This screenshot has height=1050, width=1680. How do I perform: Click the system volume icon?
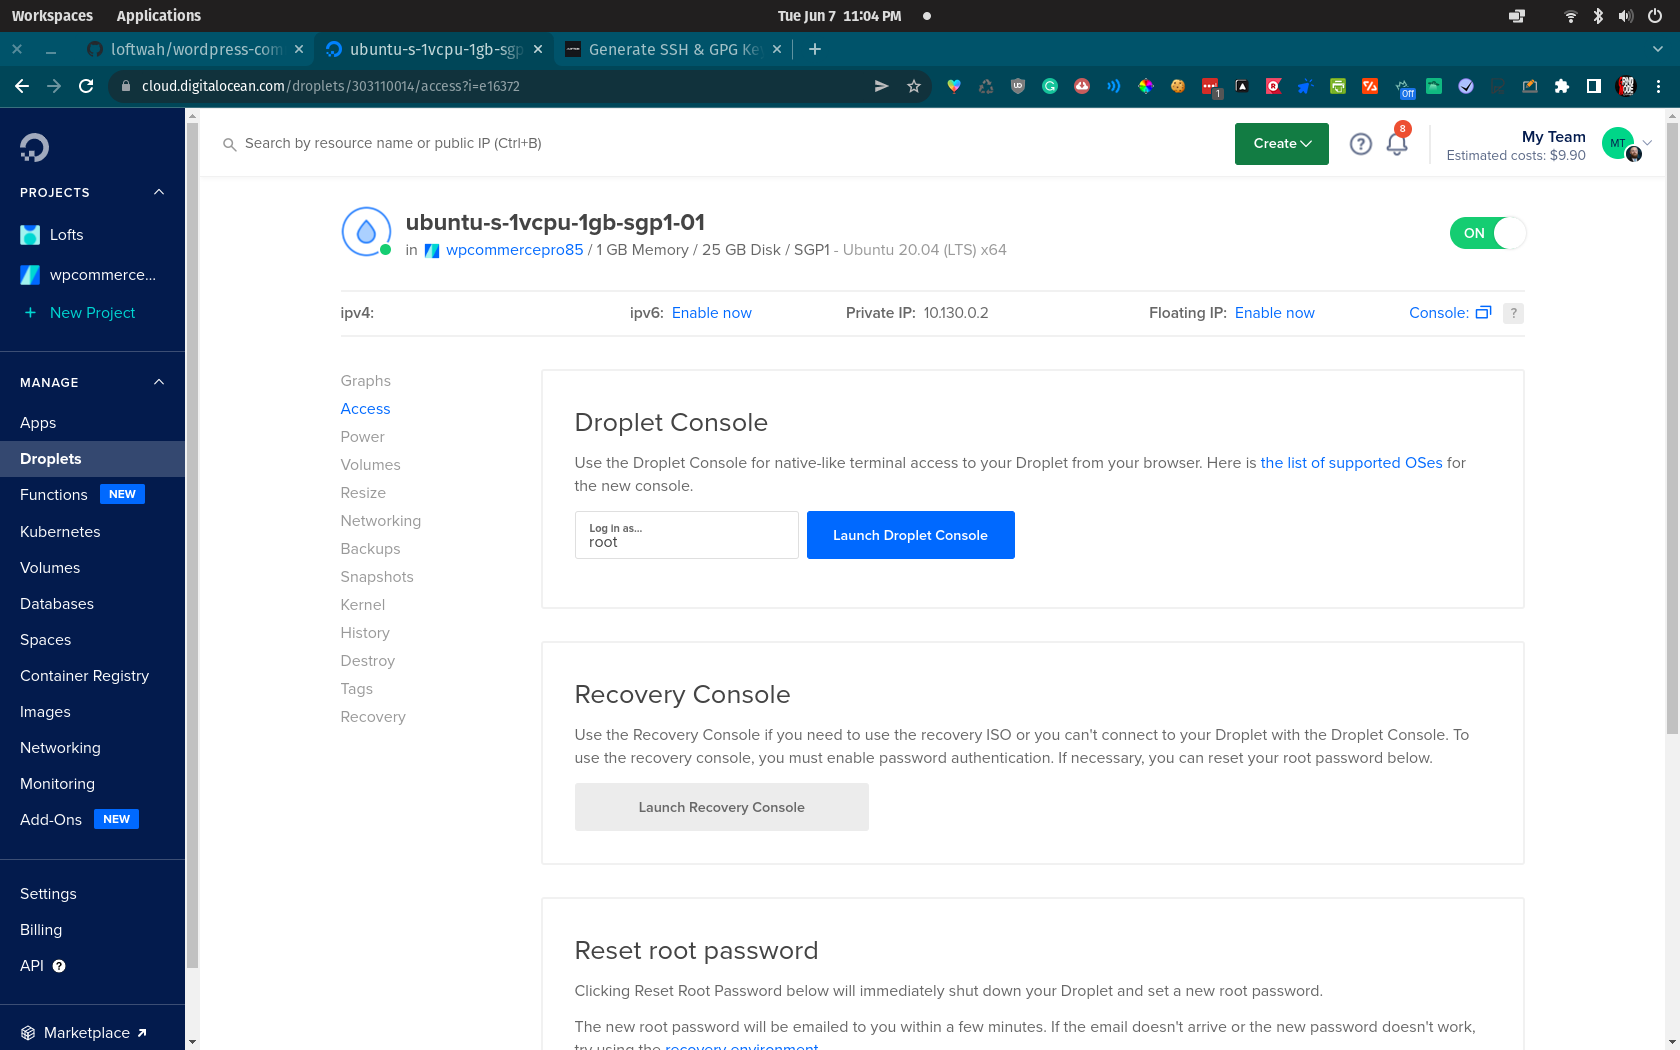(x=1626, y=16)
